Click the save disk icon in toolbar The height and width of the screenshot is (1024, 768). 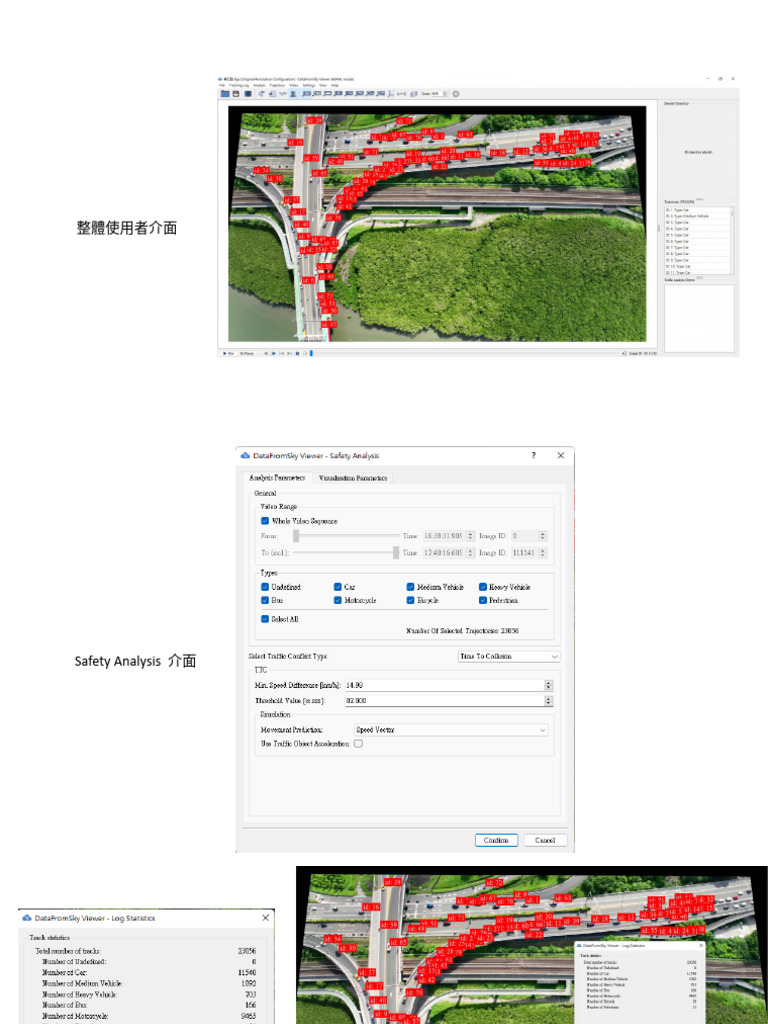point(236,93)
